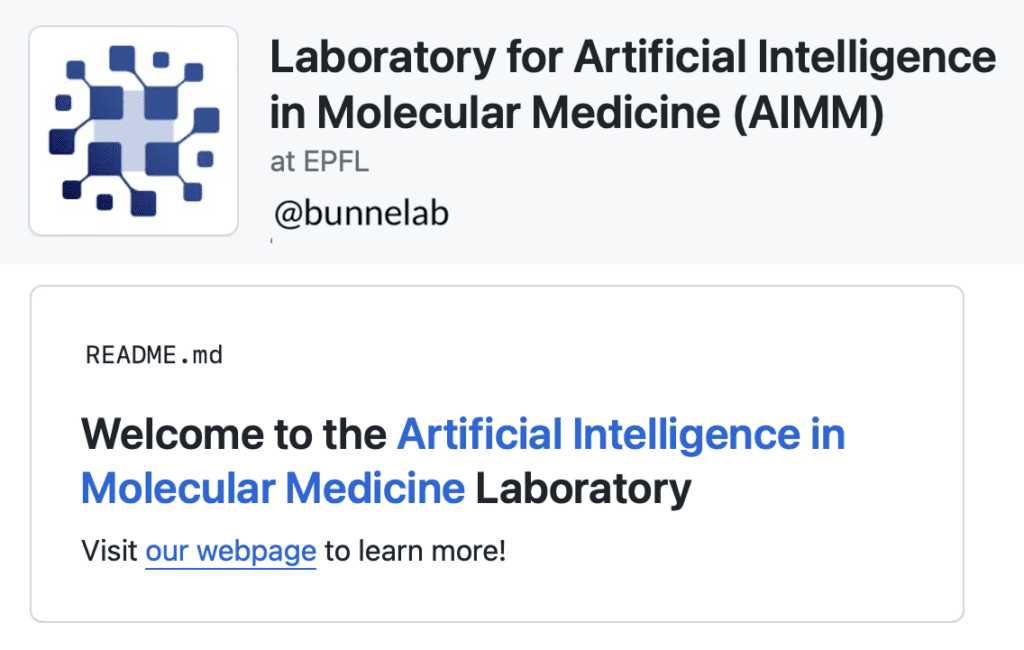
Task: Click the blue "Molecular Medicine" text in README
Action: 272,489
